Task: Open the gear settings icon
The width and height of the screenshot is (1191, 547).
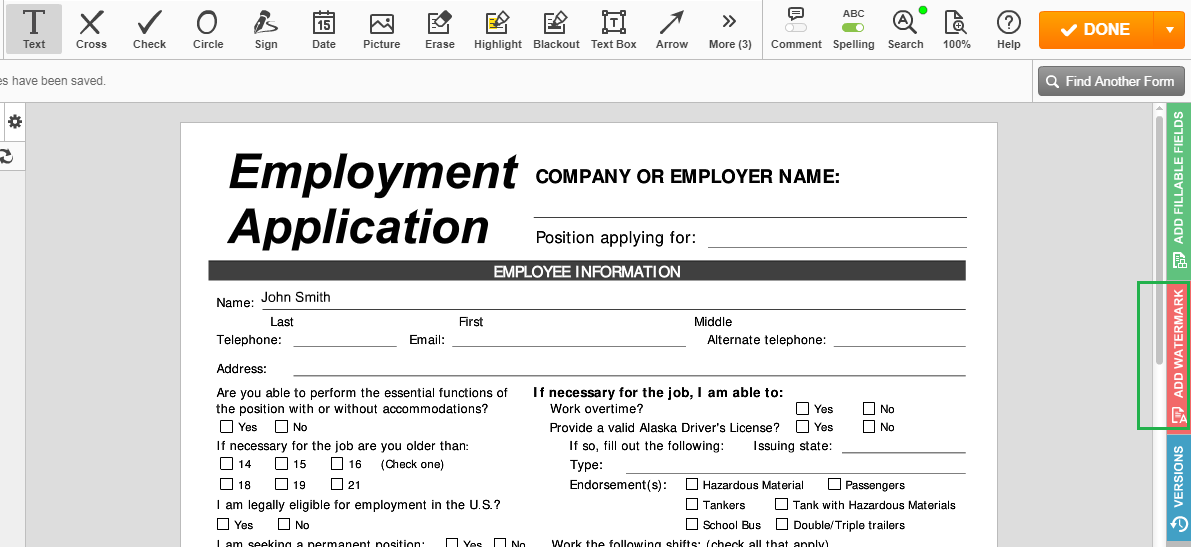Action: [14, 122]
